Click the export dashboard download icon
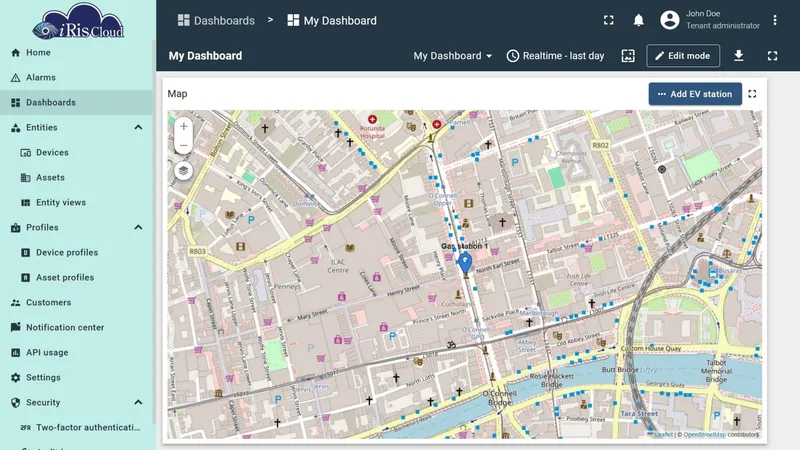 [x=738, y=56]
